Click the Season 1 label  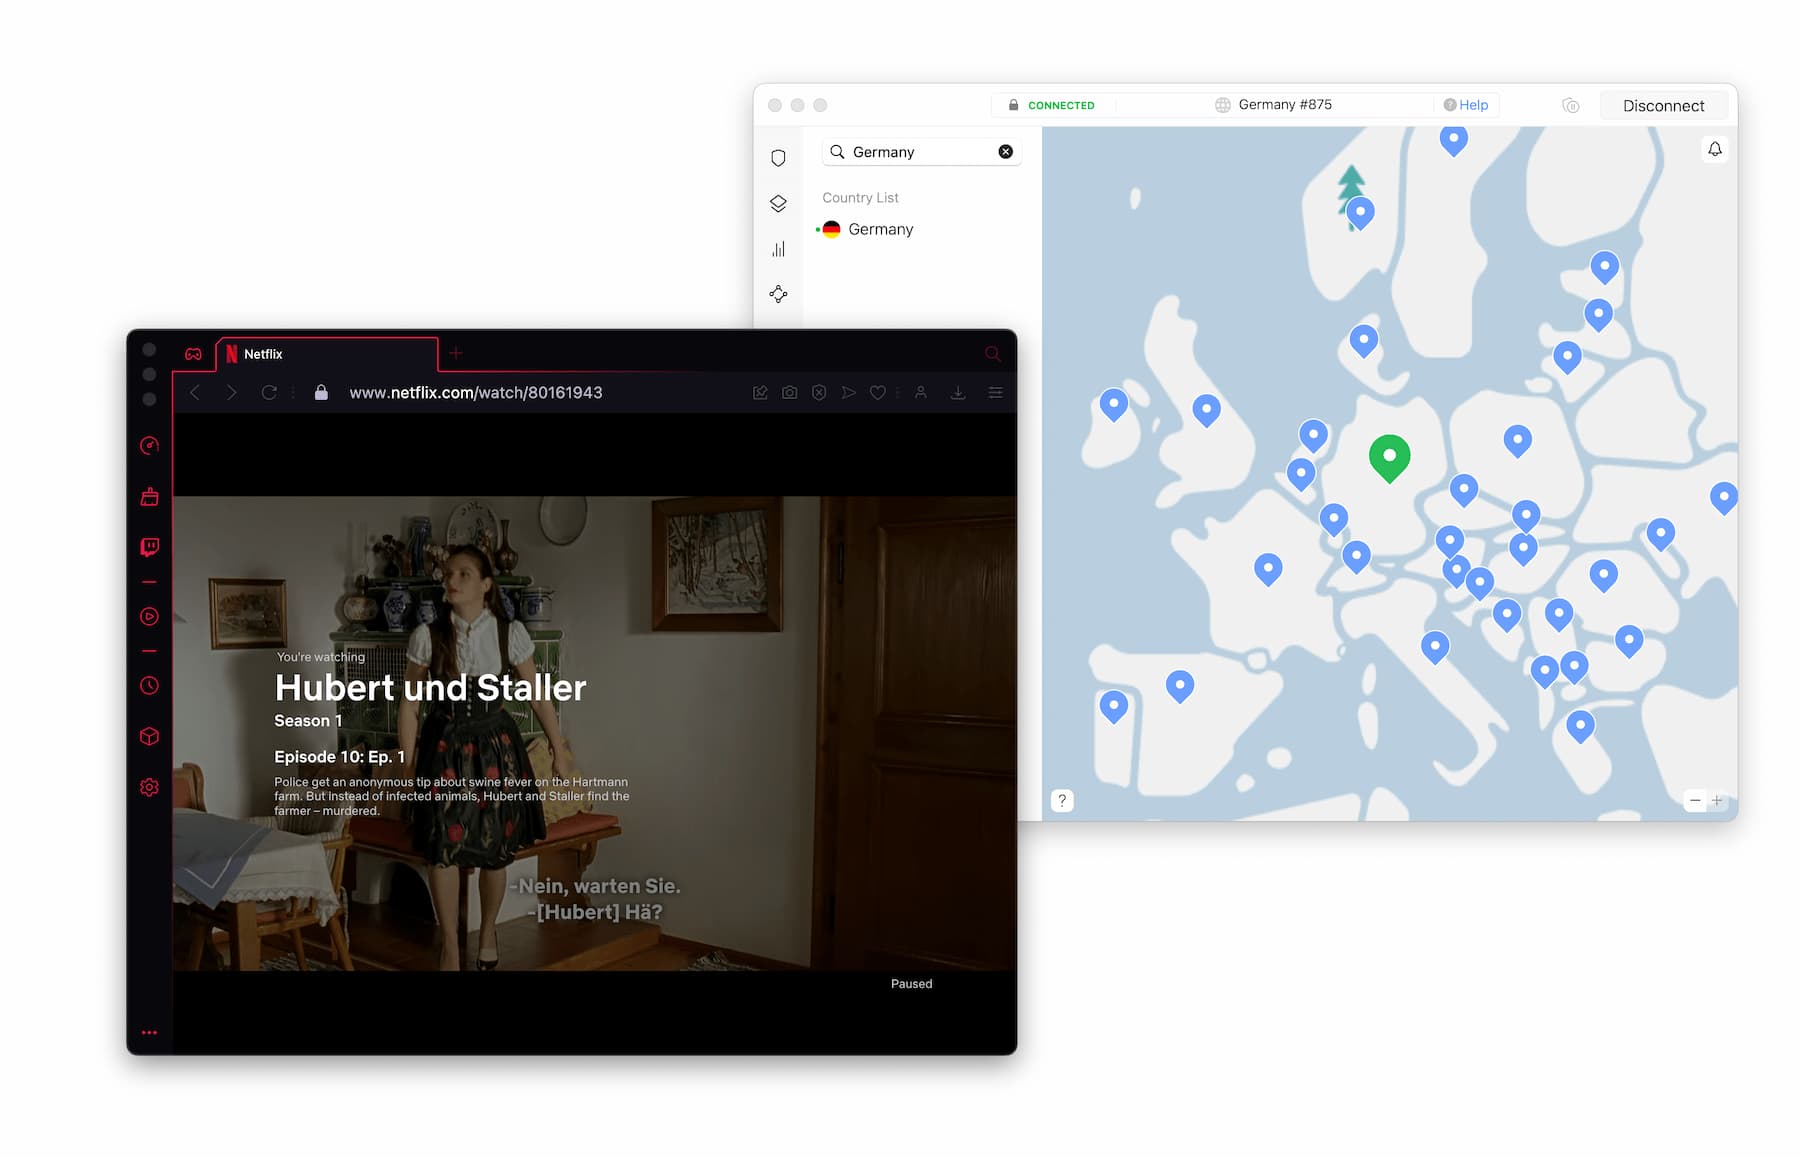point(308,721)
